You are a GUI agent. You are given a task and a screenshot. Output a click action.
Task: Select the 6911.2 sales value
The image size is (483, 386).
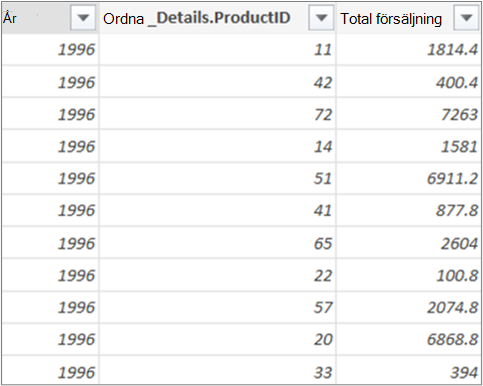[x=409, y=178]
